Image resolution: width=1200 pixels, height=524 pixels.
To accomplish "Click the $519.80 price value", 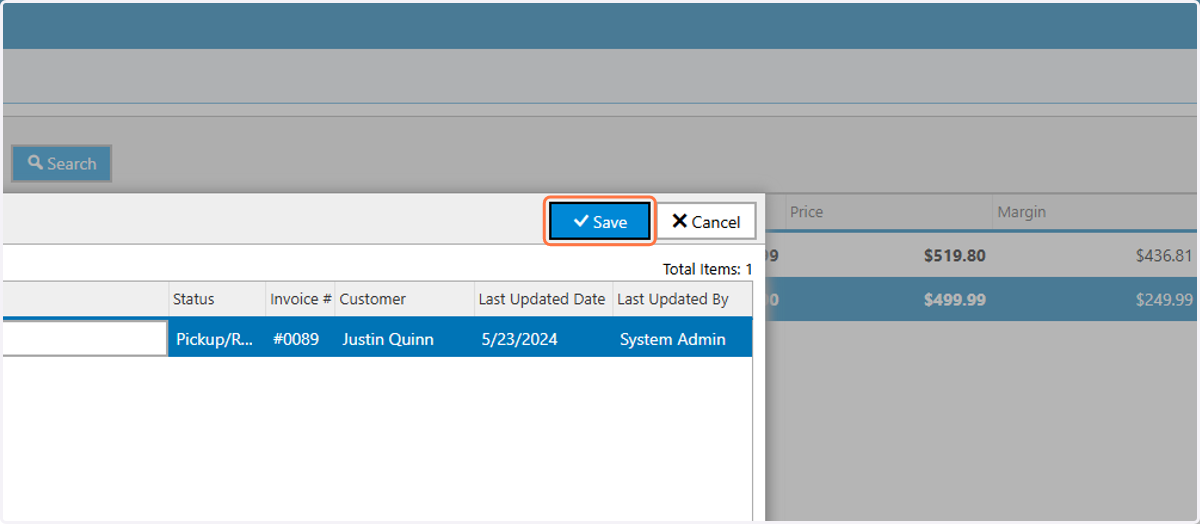I will pyautogui.click(x=954, y=256).
